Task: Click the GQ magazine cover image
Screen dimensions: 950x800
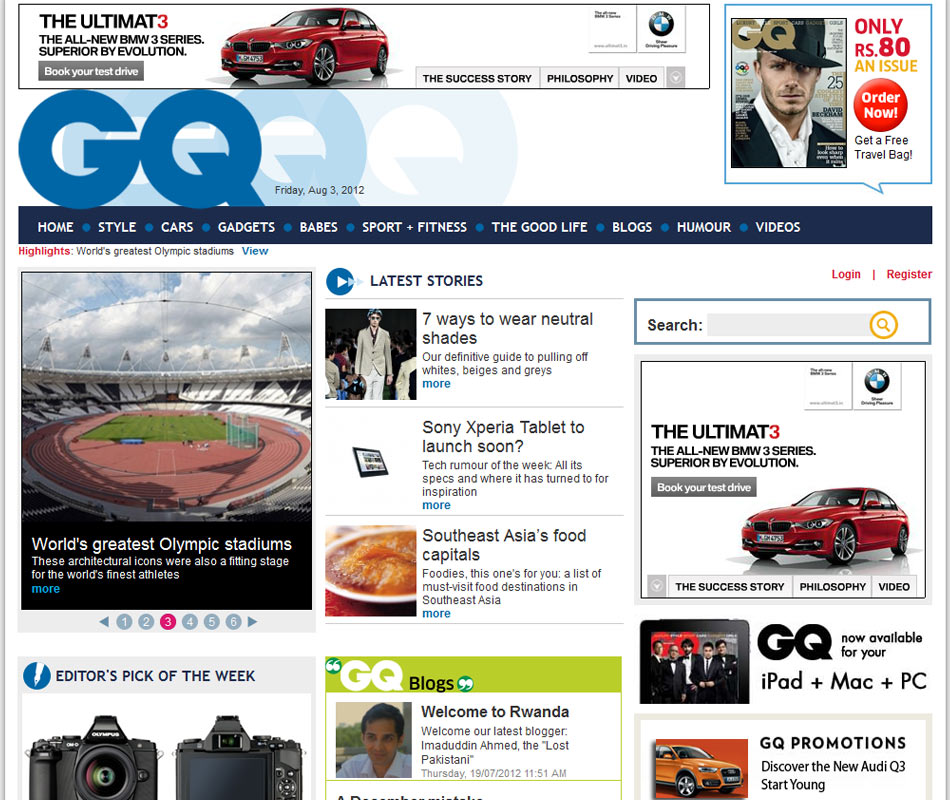Action: point(788,93)
